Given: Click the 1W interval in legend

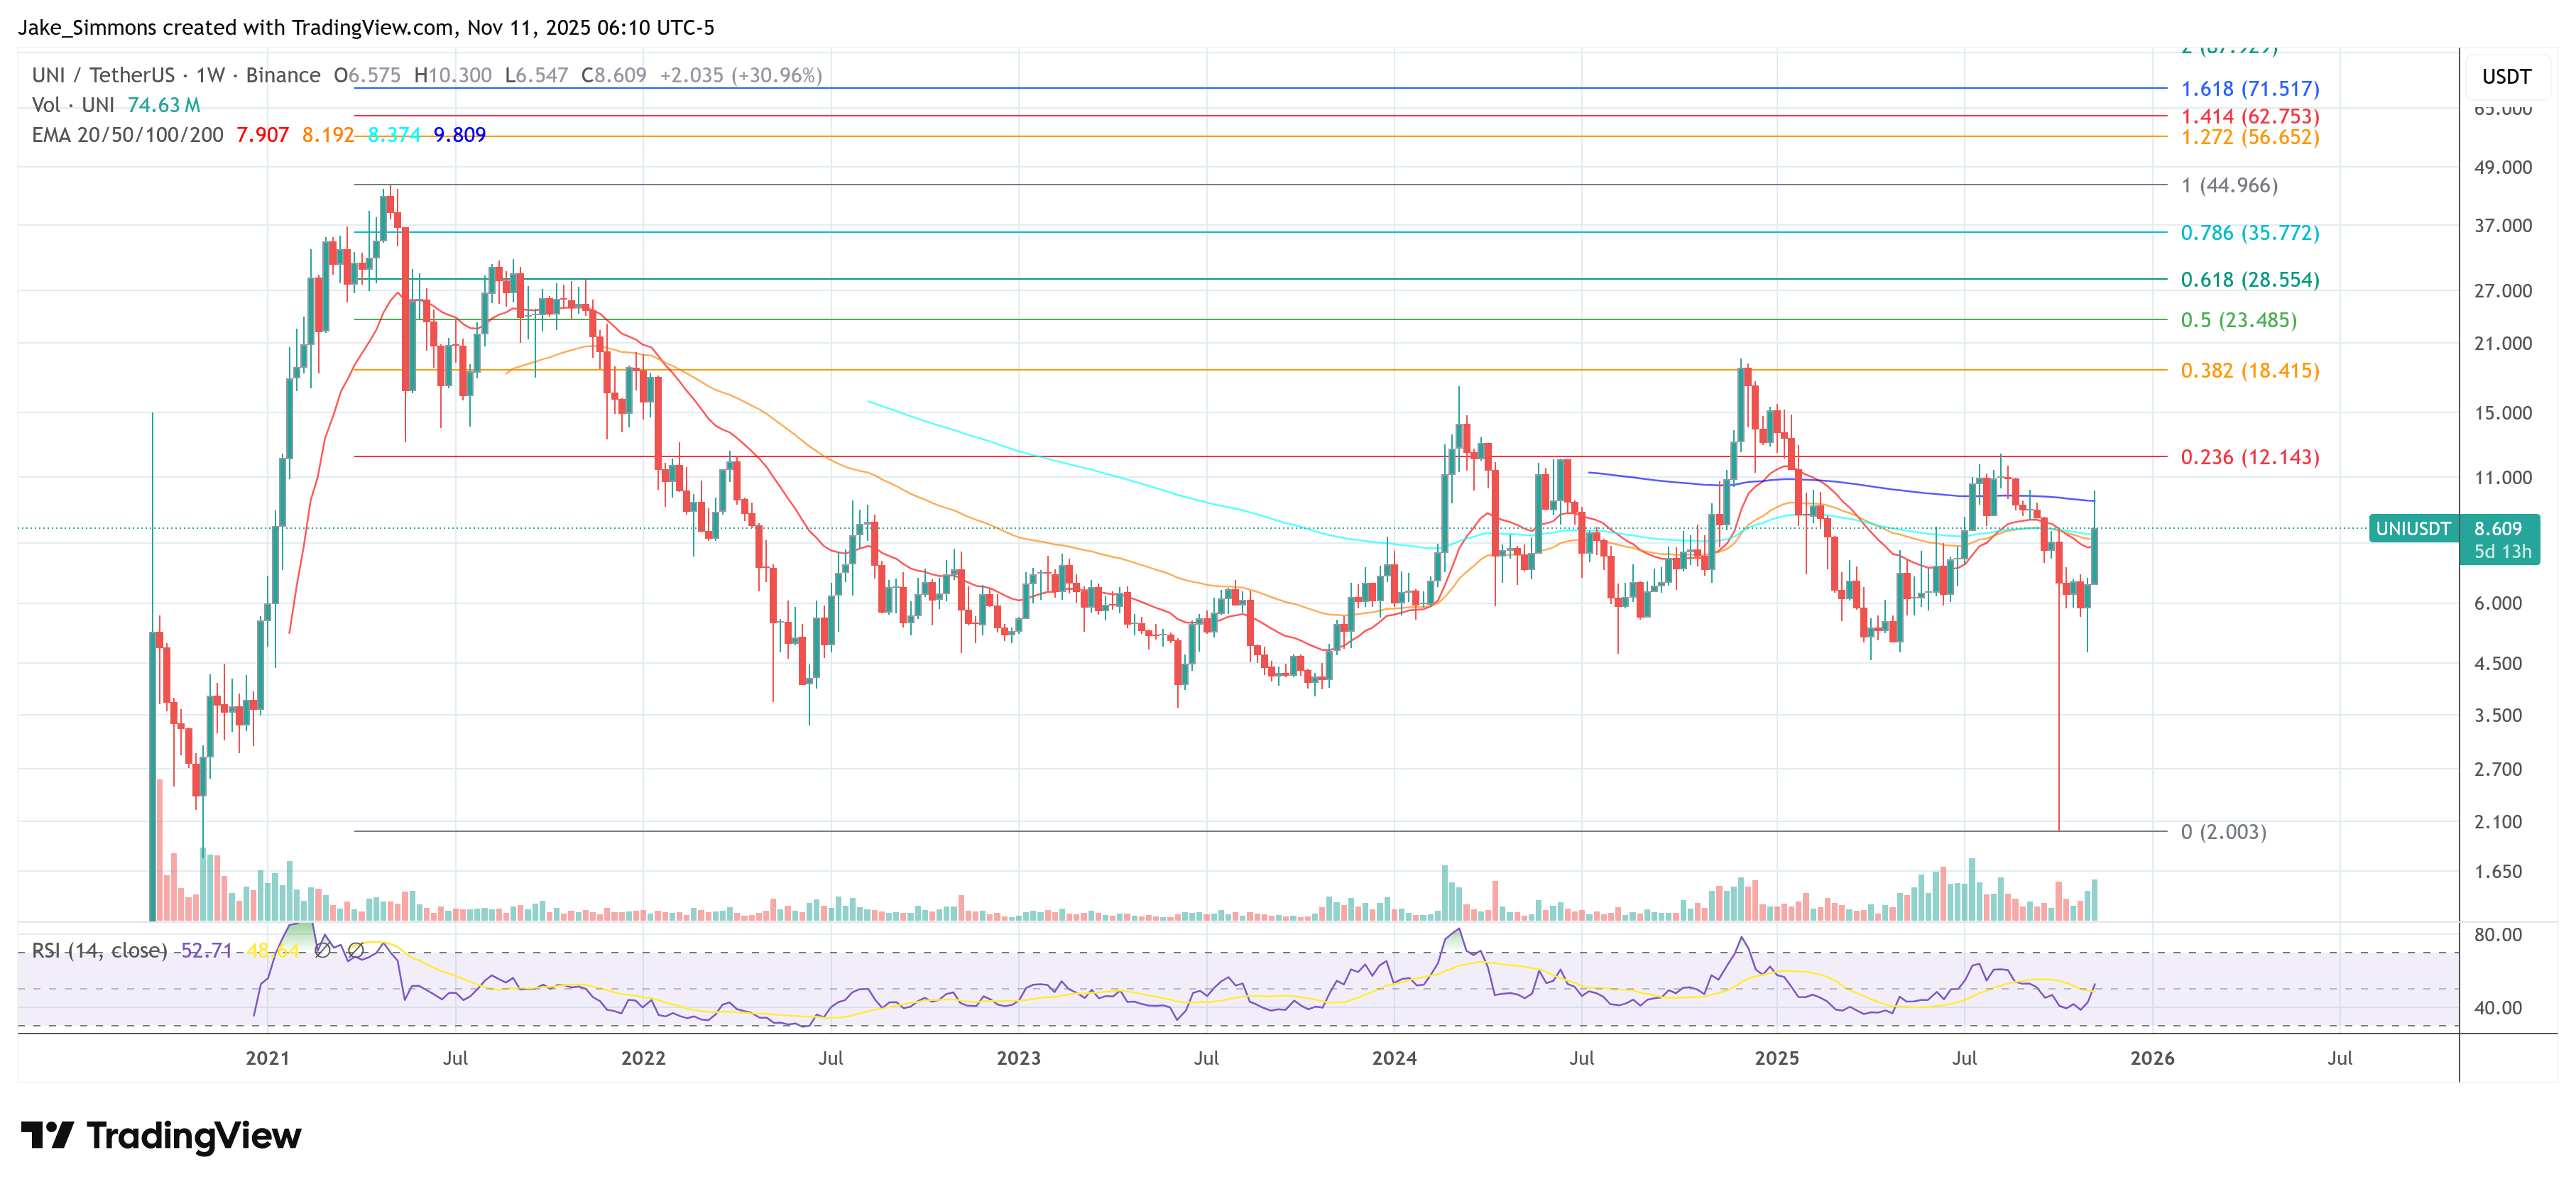Looking at the screenshot, I should click(210, 75).
